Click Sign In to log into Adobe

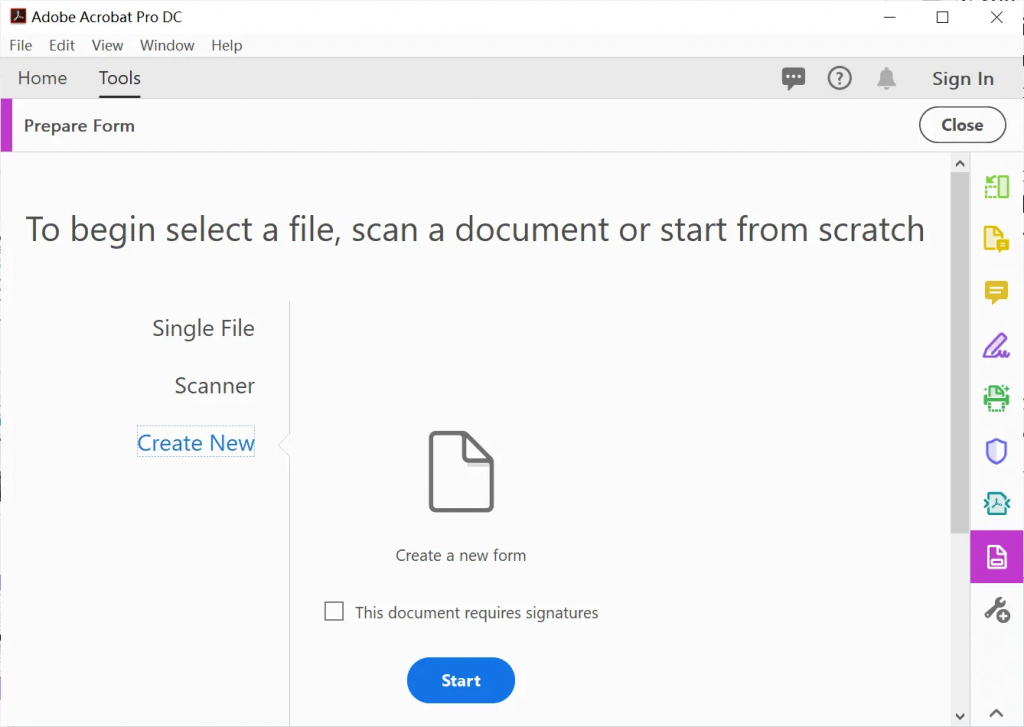pos(962,78)
